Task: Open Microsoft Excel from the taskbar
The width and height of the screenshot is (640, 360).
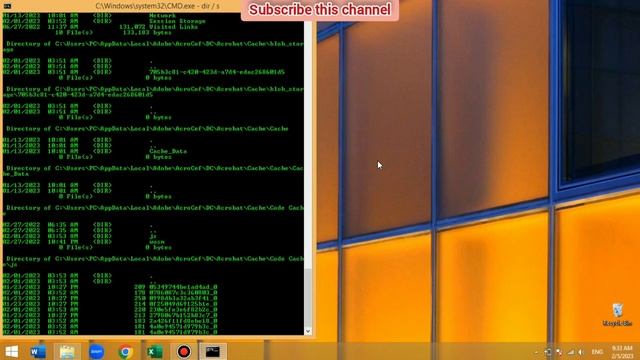Action: (155, 351)
